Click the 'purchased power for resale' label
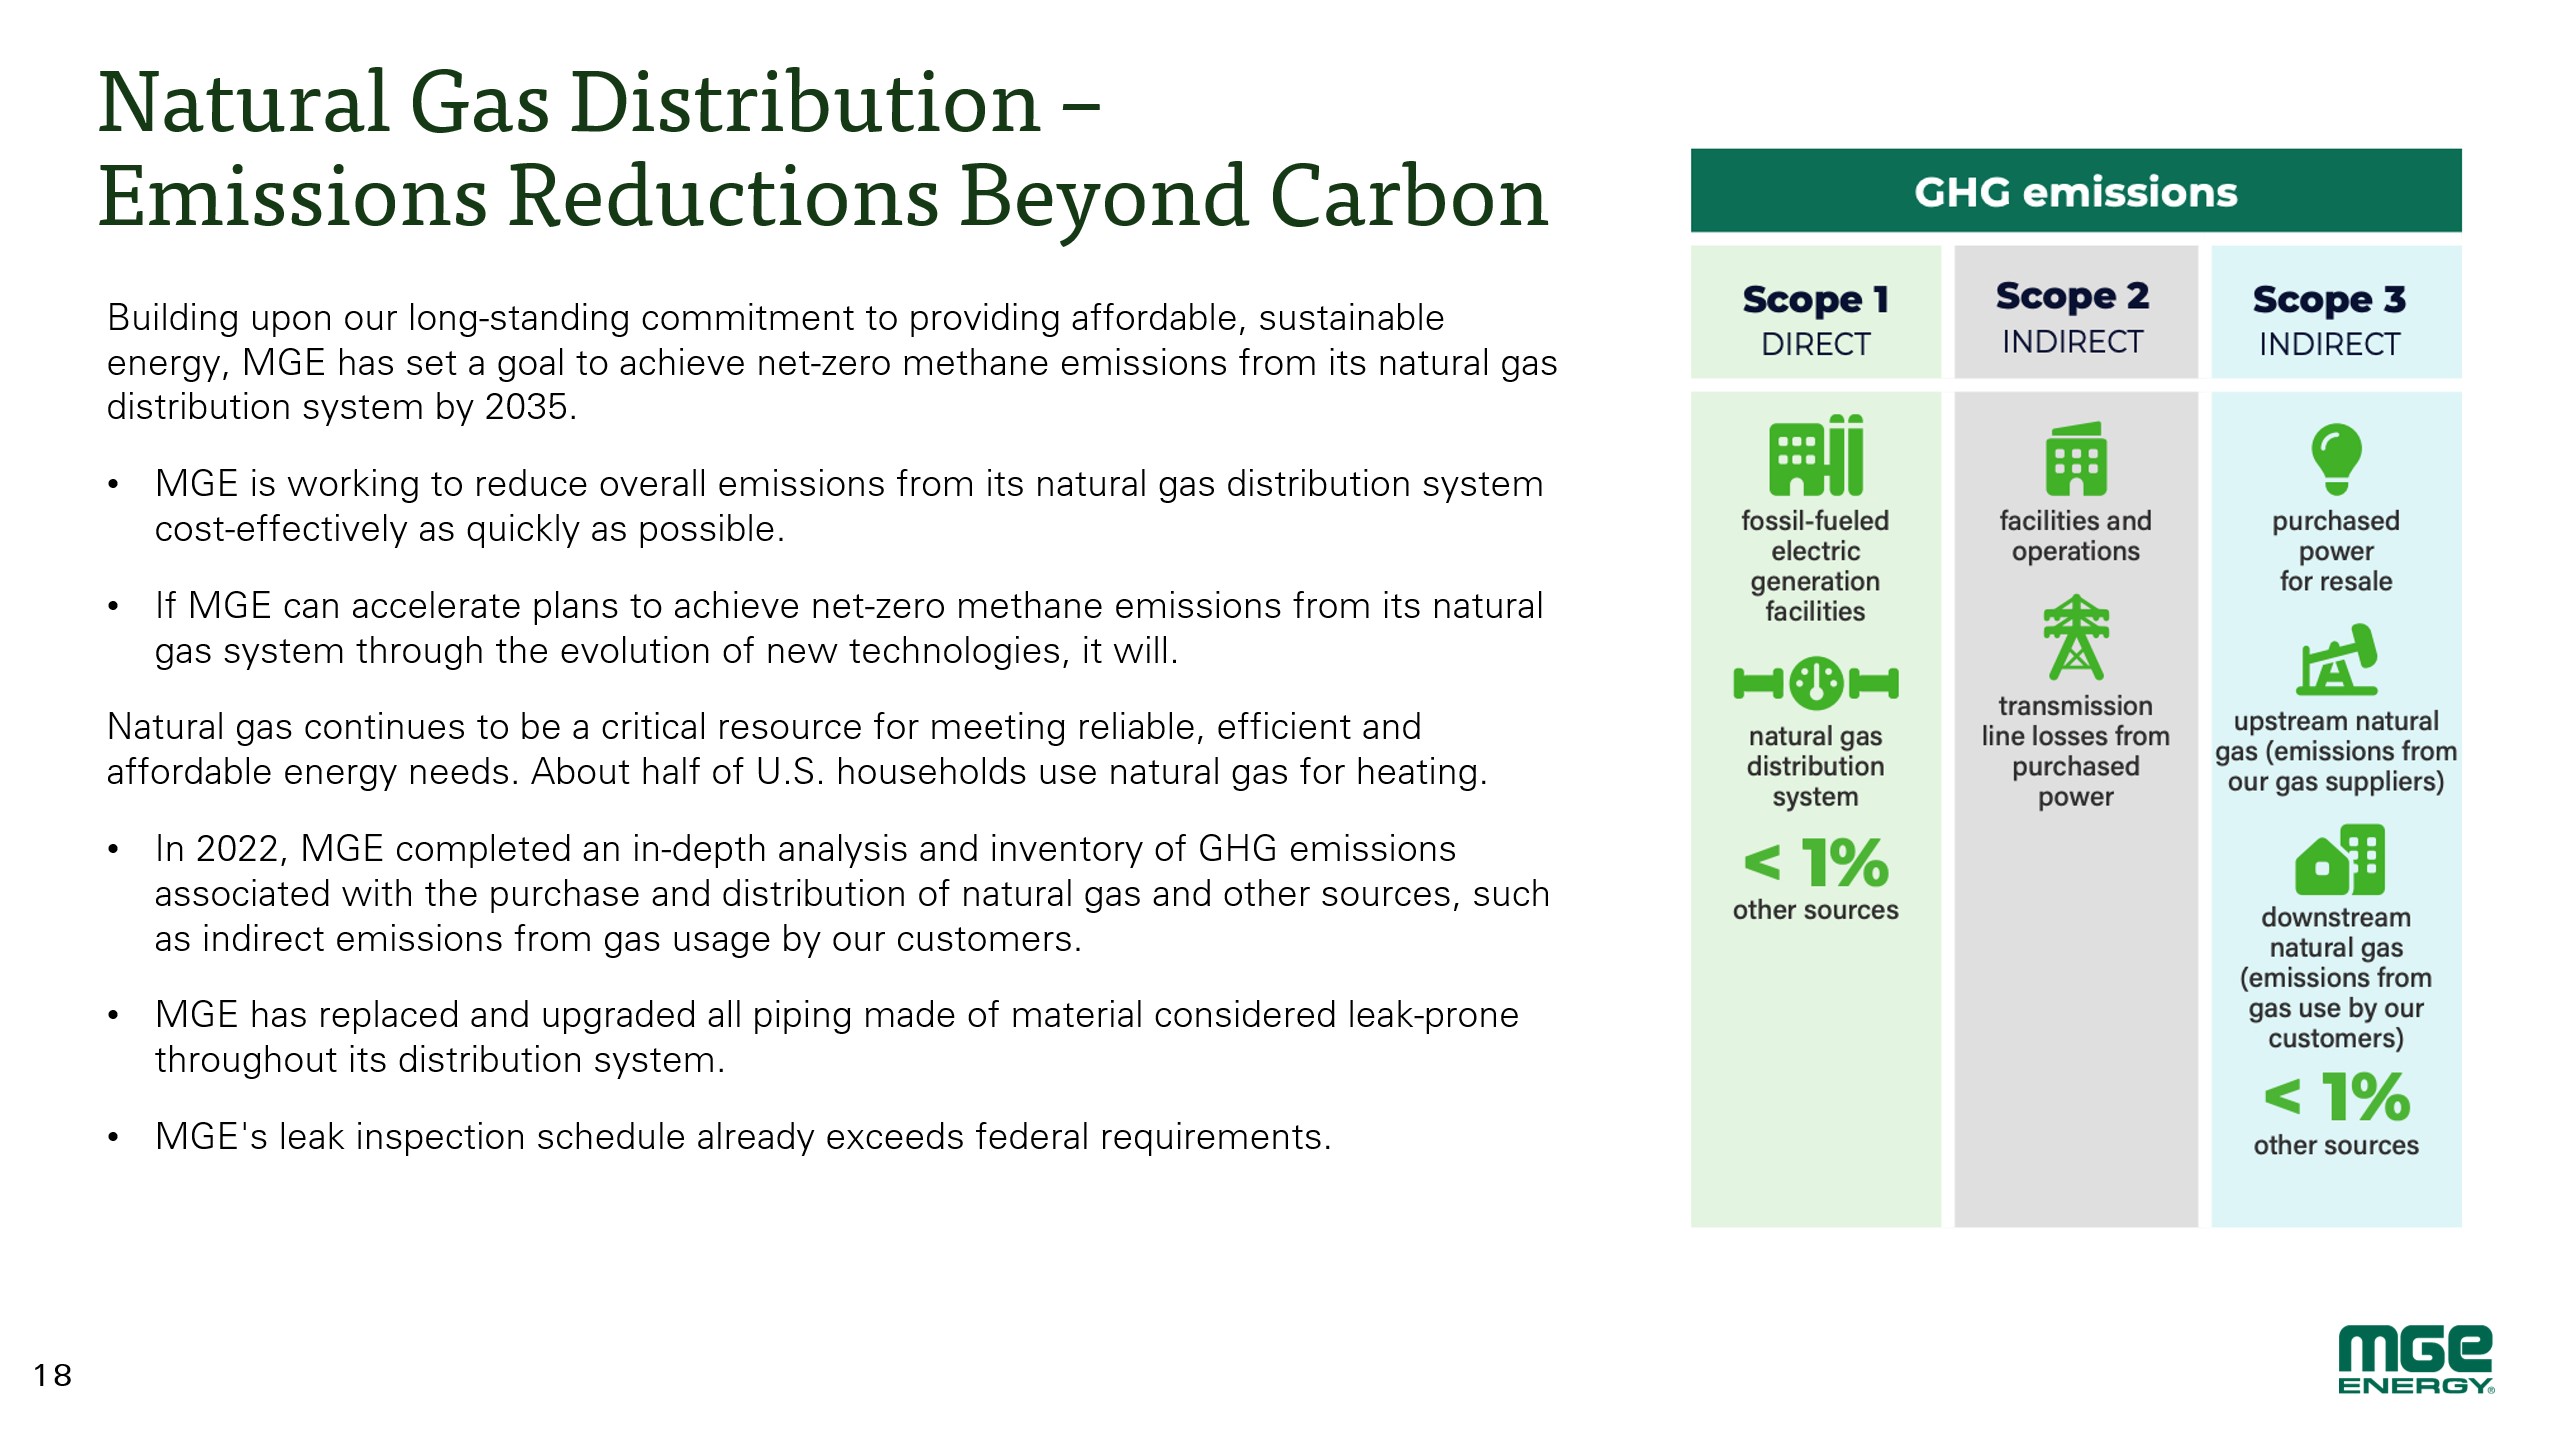The image size is (2560, 1440). [2335, 551]
